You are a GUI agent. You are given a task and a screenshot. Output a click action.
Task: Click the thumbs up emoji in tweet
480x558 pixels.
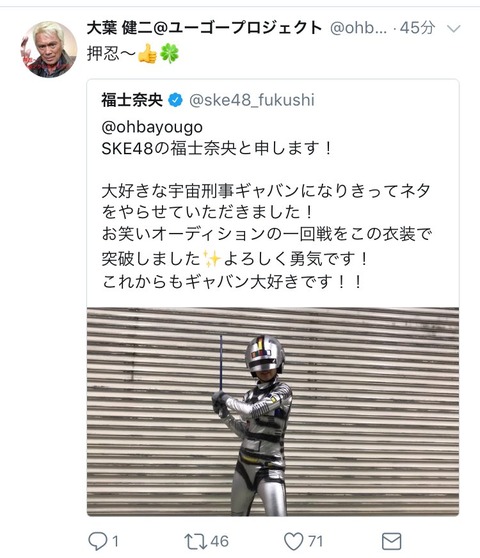[x=147, y=54]
